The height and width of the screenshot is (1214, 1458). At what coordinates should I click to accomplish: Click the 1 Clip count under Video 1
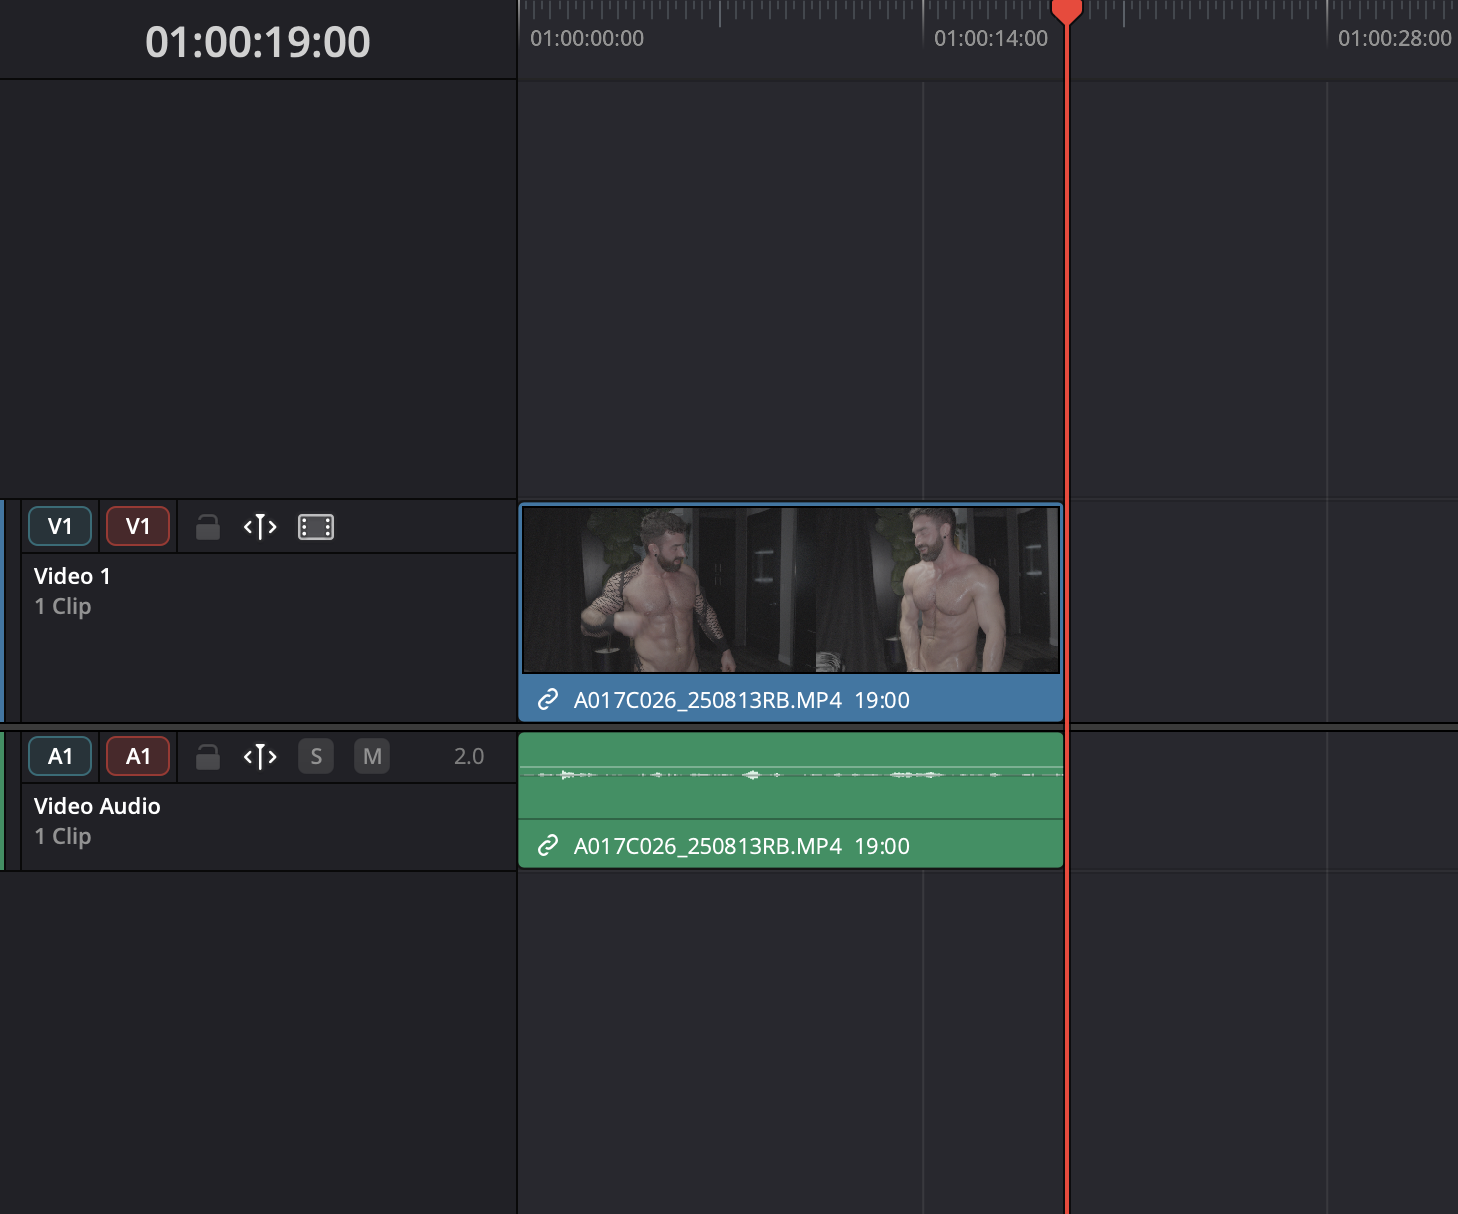point(63,607)
